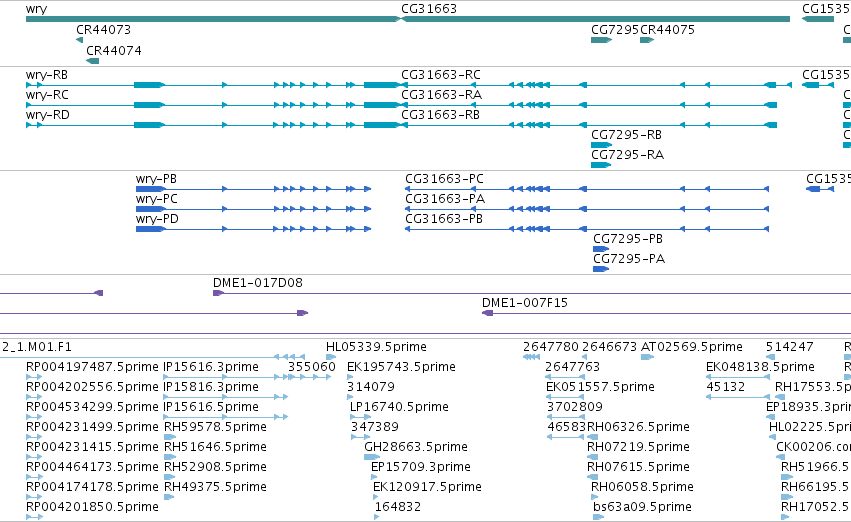Click EST RH06326.5prime
Screen dimensions: 851x522
(638, 427)
